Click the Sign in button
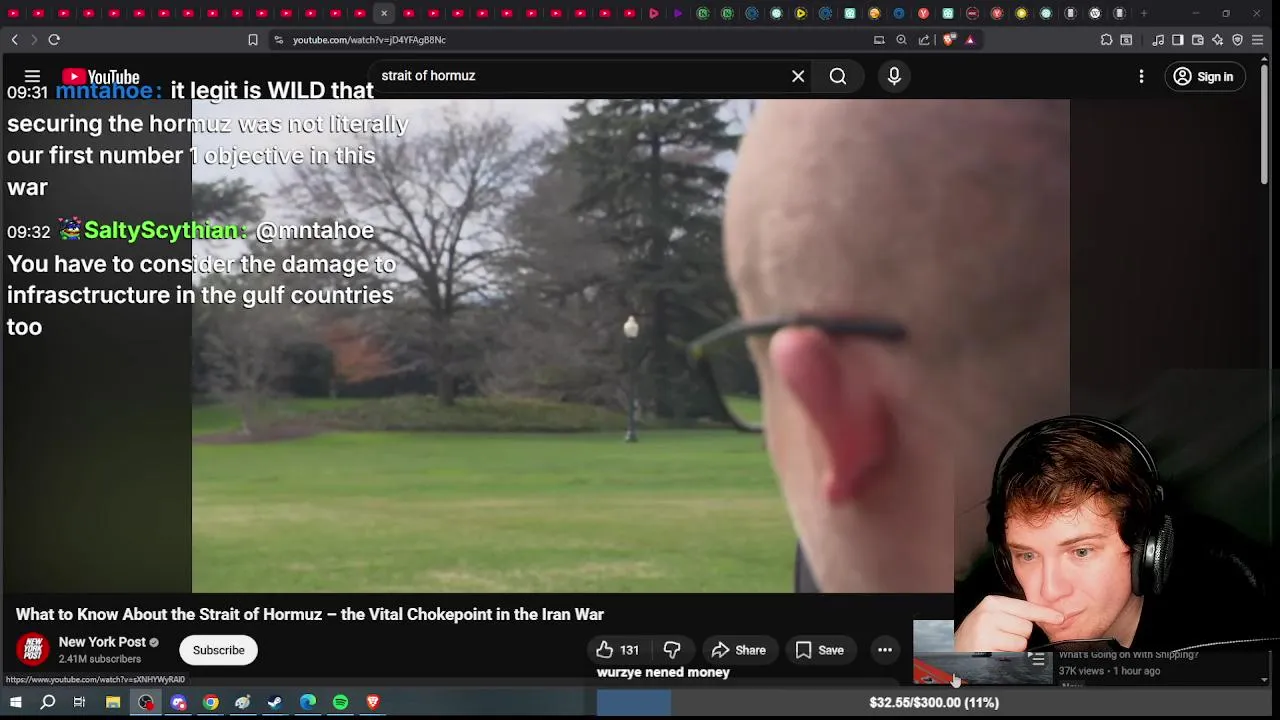 [1203, 76]
